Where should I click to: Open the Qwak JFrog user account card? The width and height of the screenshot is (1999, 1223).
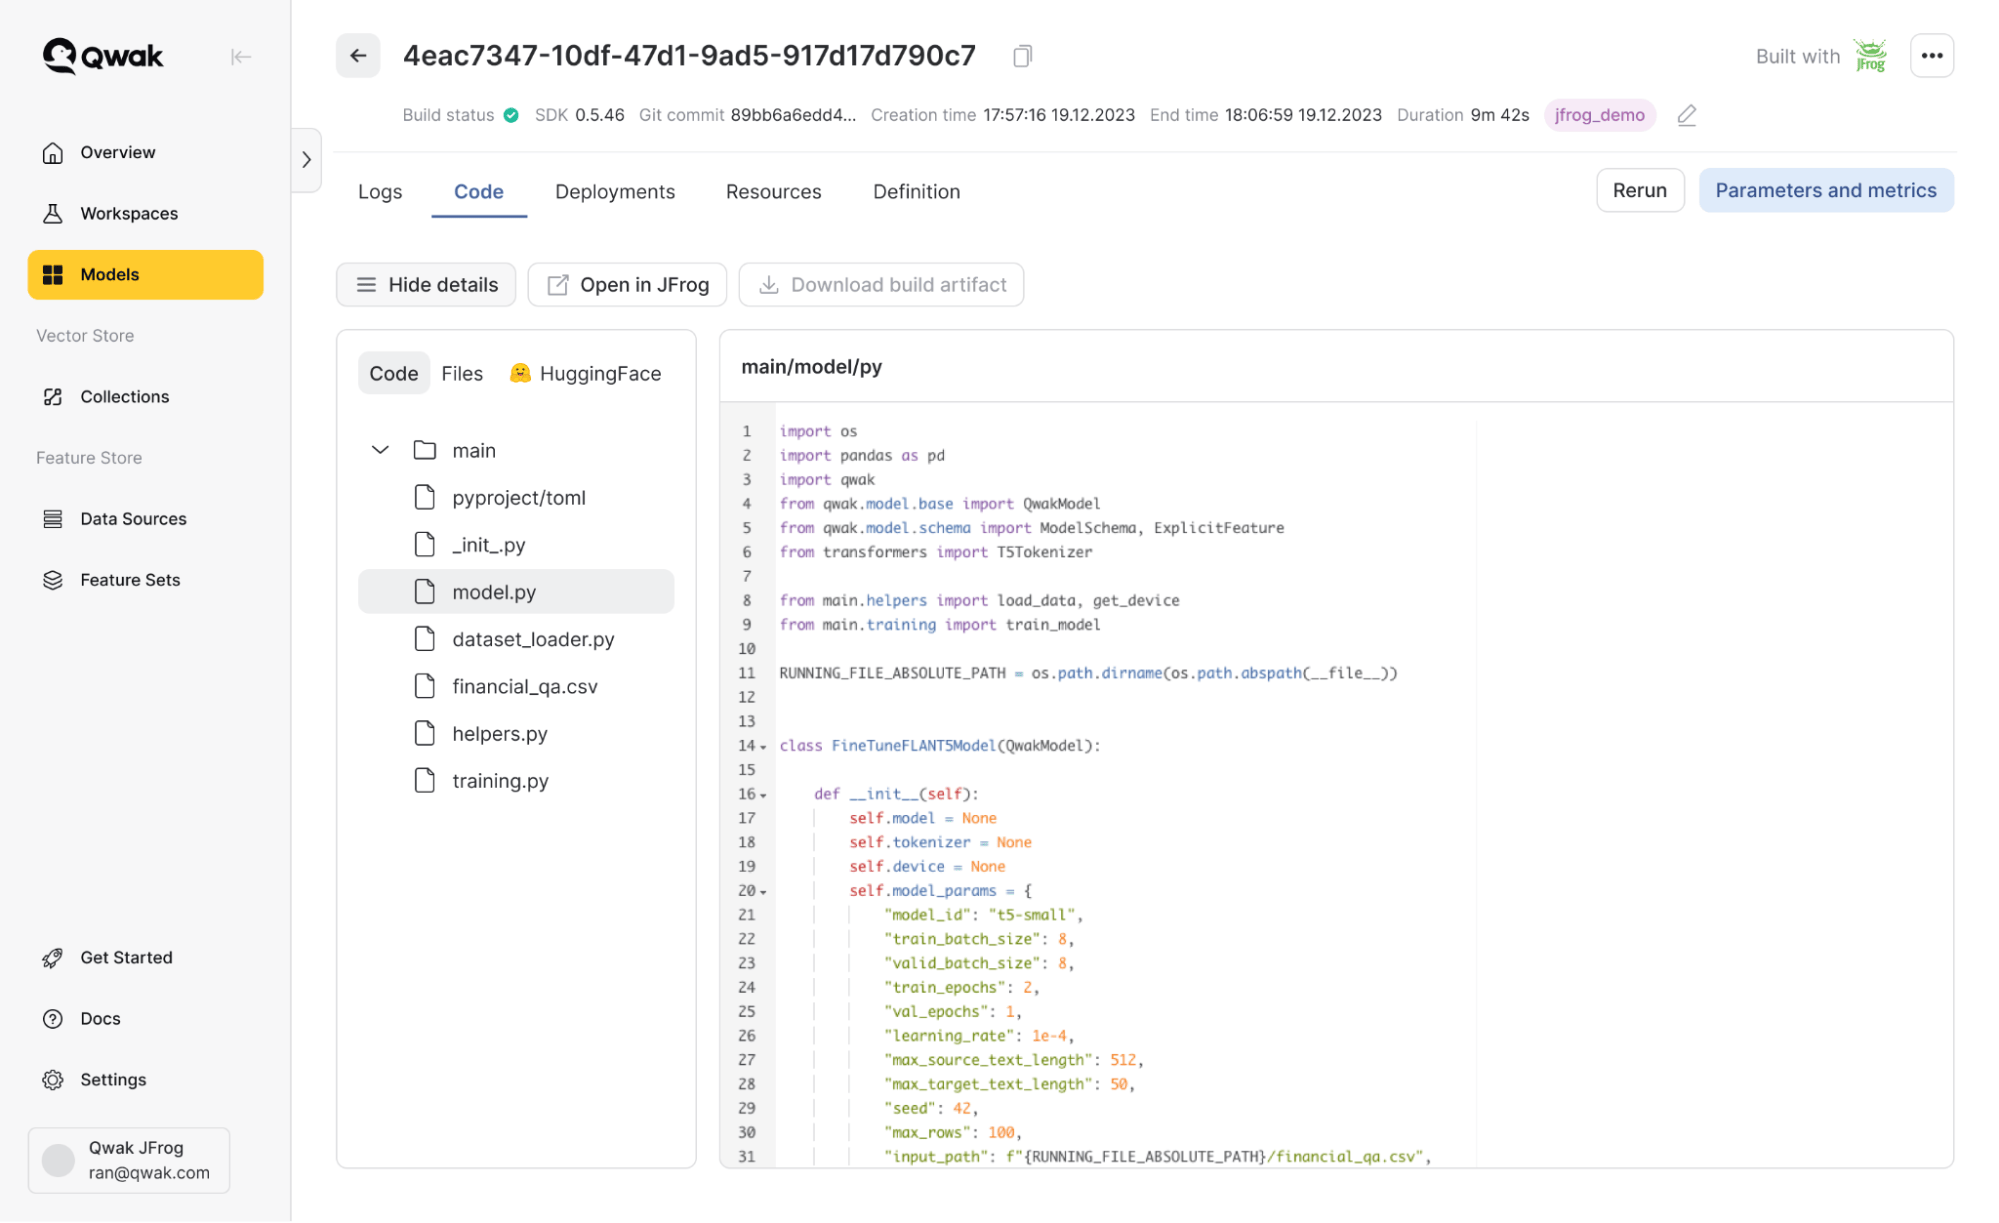coord(129,1160)
